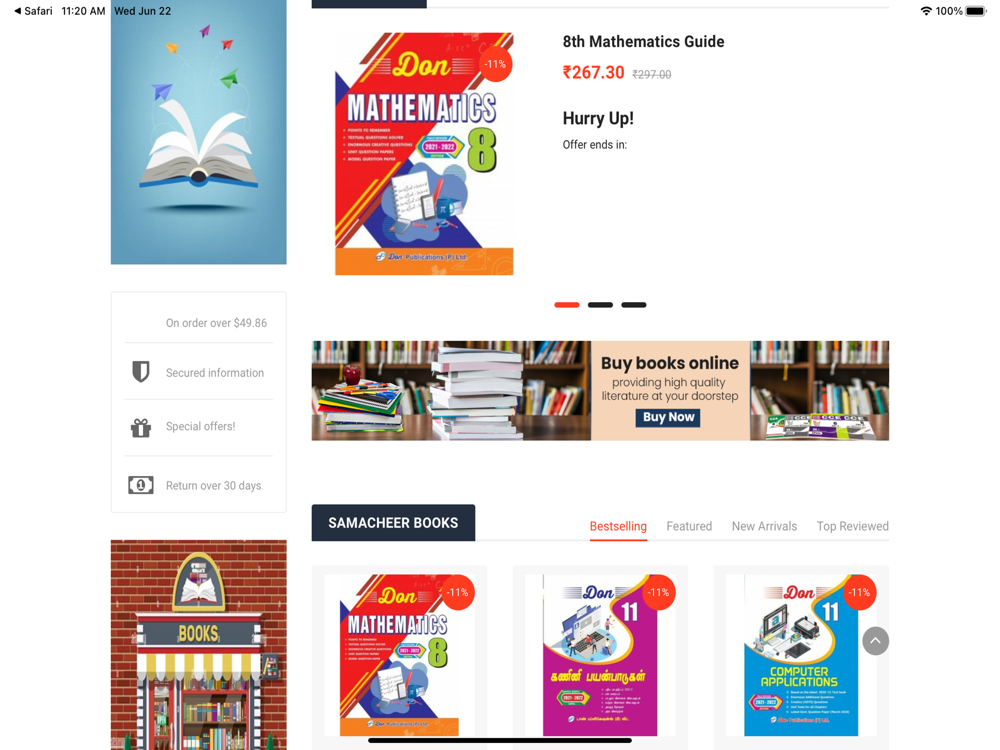1000x750 pixels.
Task: Tap the -11% badge on Computer Applications book
Action: [858, 592]
